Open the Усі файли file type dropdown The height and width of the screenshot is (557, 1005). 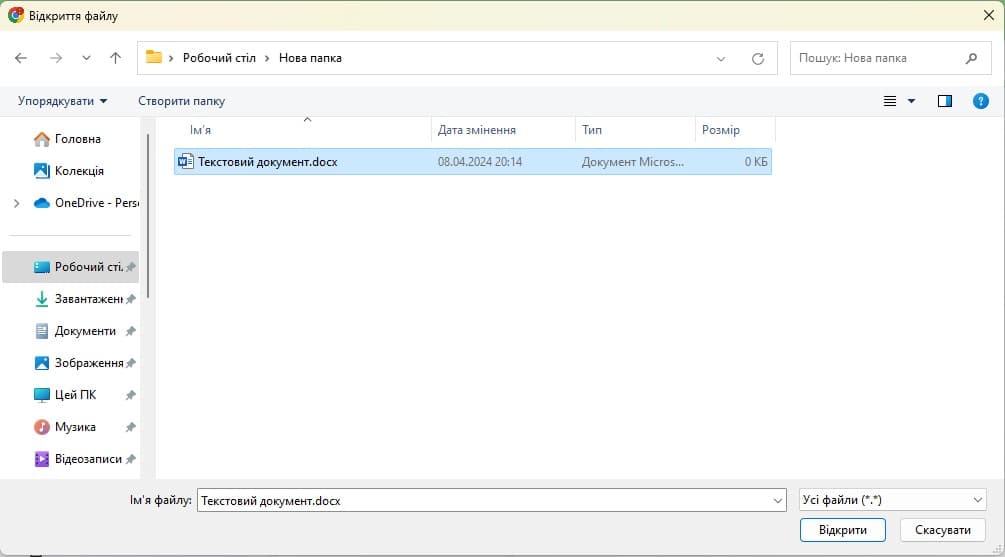pyautogui.click(x=893, y=500)
